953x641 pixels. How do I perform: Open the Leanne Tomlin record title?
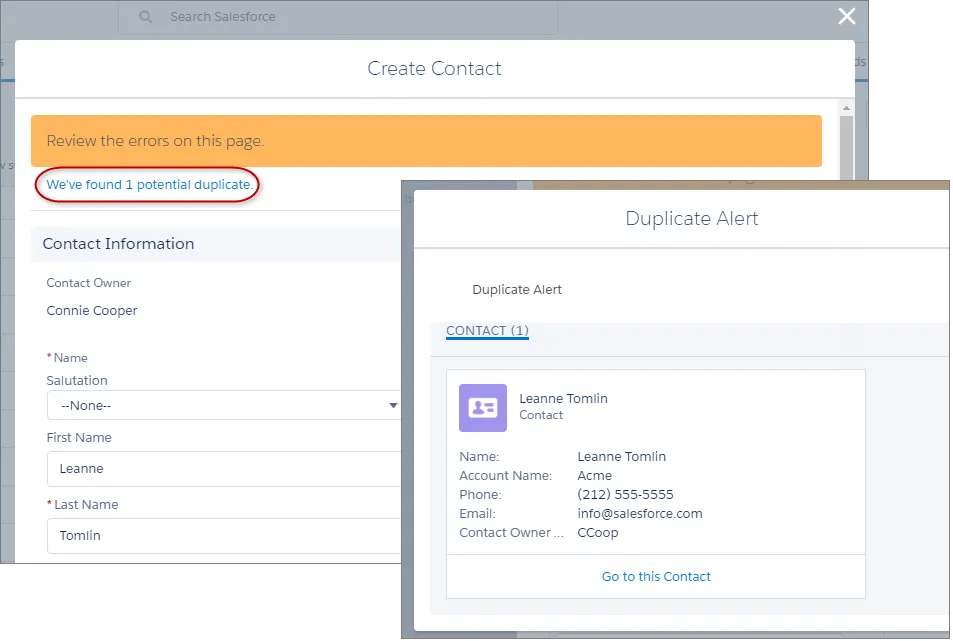[563, 399]
